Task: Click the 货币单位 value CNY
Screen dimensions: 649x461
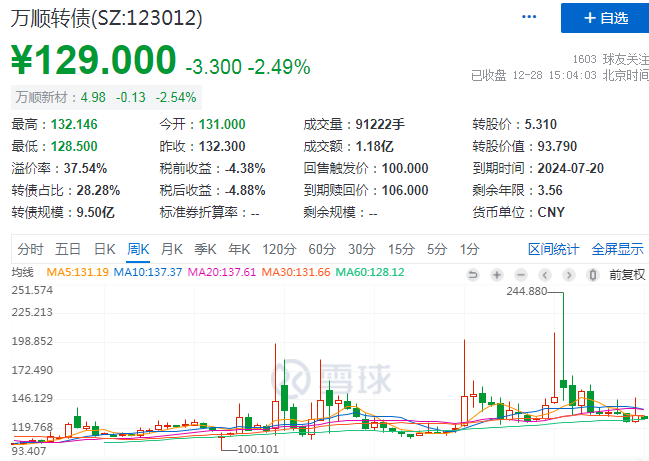Action: [x=551, y=212]
